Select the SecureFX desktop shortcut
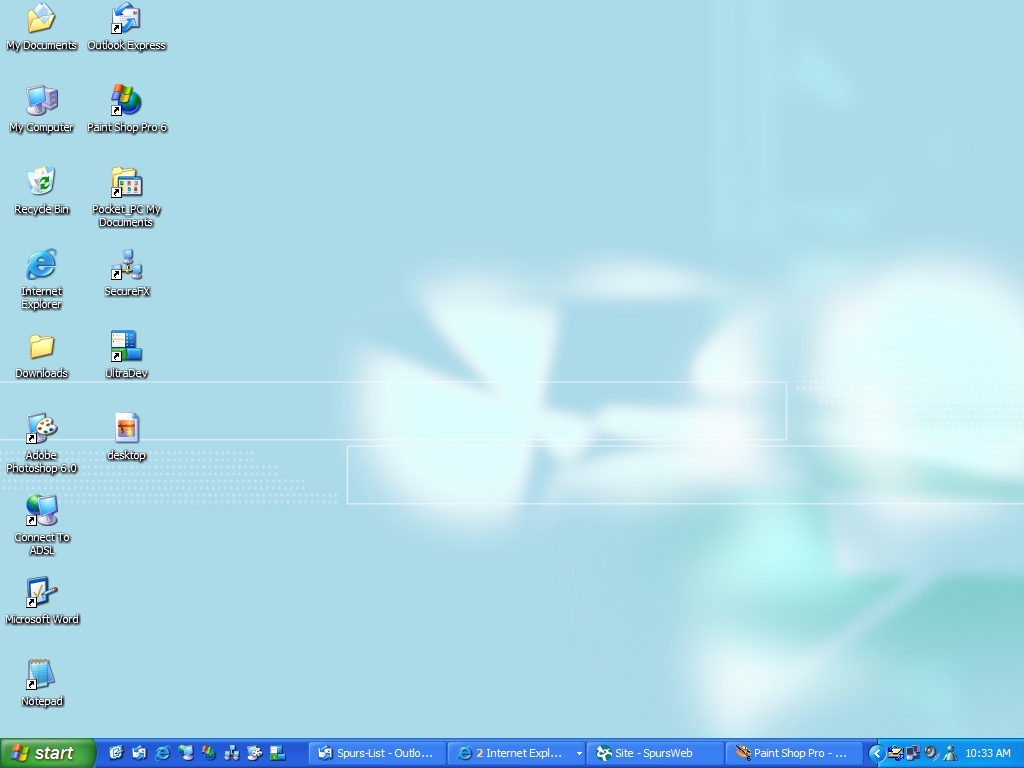1024x768 pixels. coord(126,265)
